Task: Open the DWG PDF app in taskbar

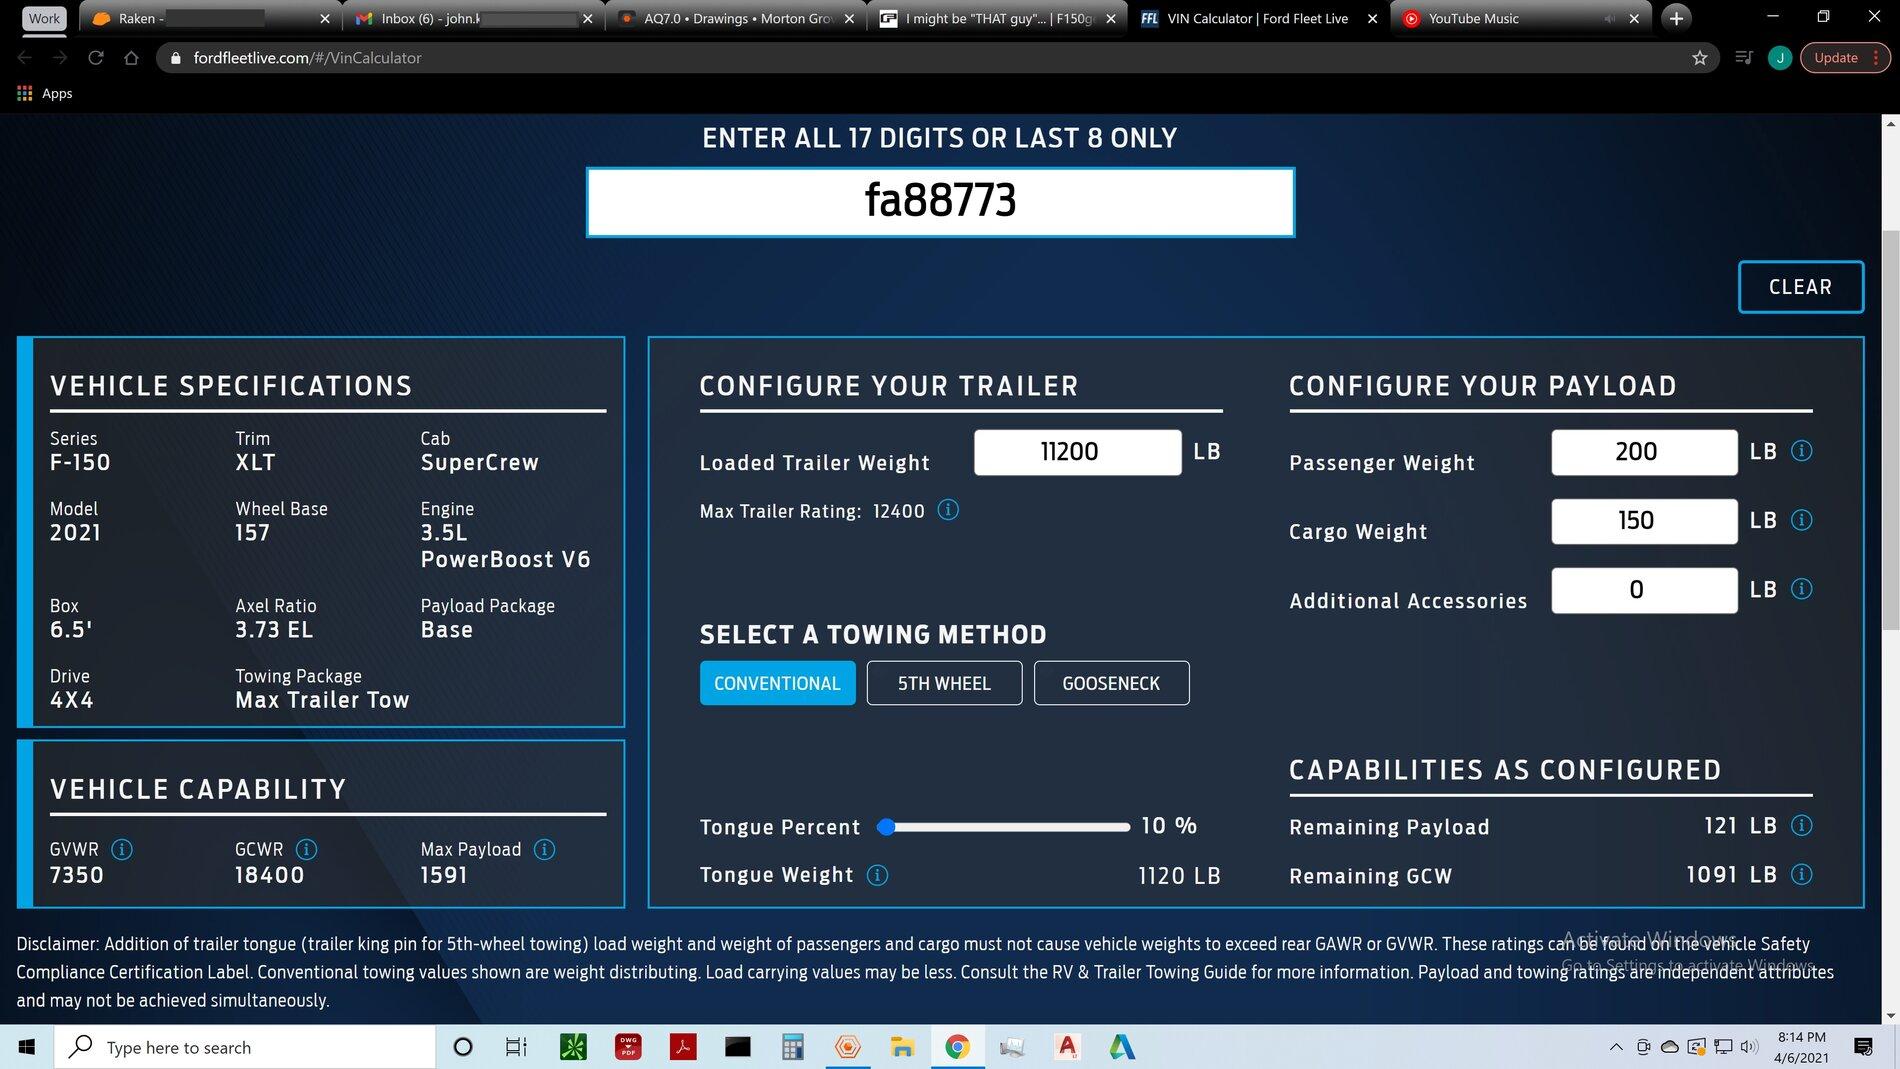Action: [x=628, y=1047]
